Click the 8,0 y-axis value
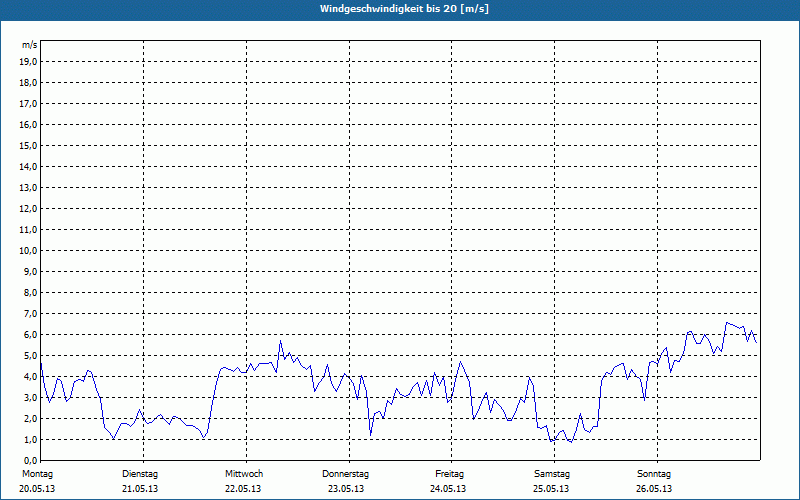The image size is (800, 500). pos(30,292)
